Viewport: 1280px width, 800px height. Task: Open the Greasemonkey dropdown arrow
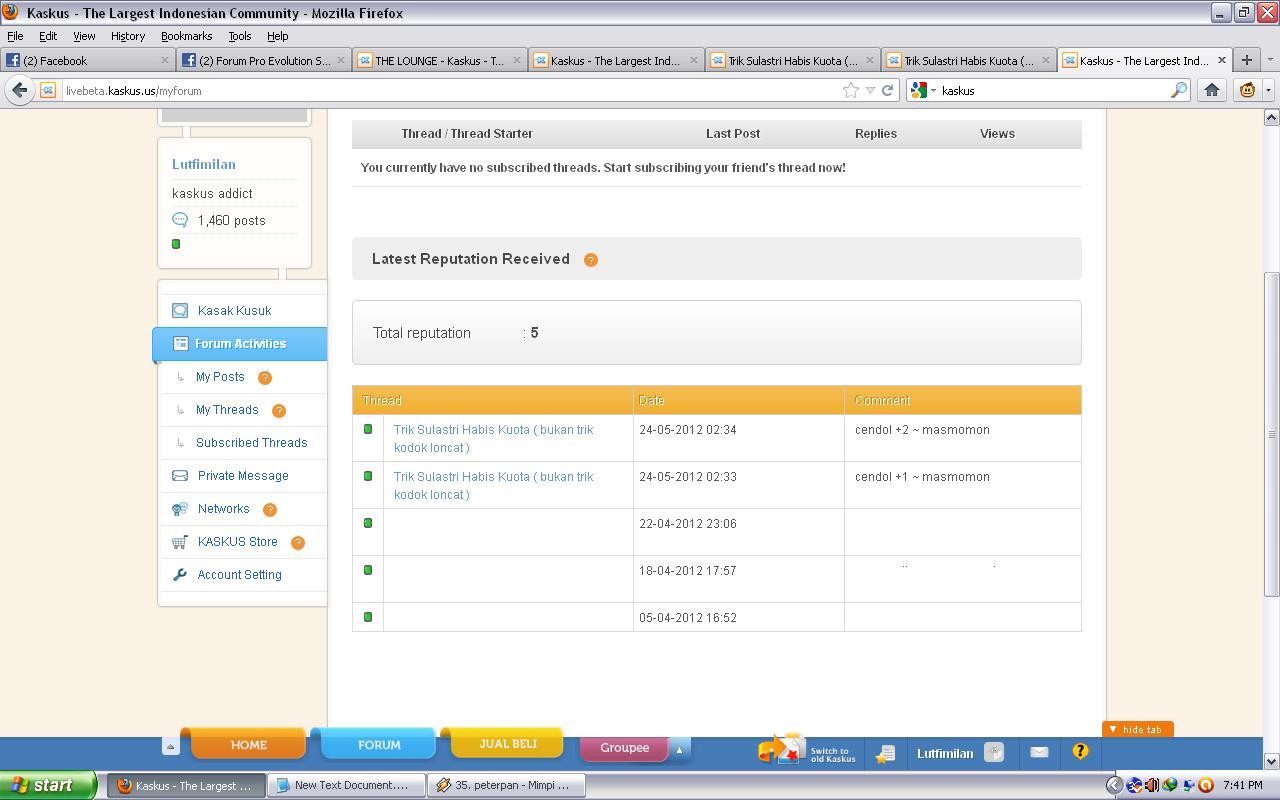coord(1267,90)
